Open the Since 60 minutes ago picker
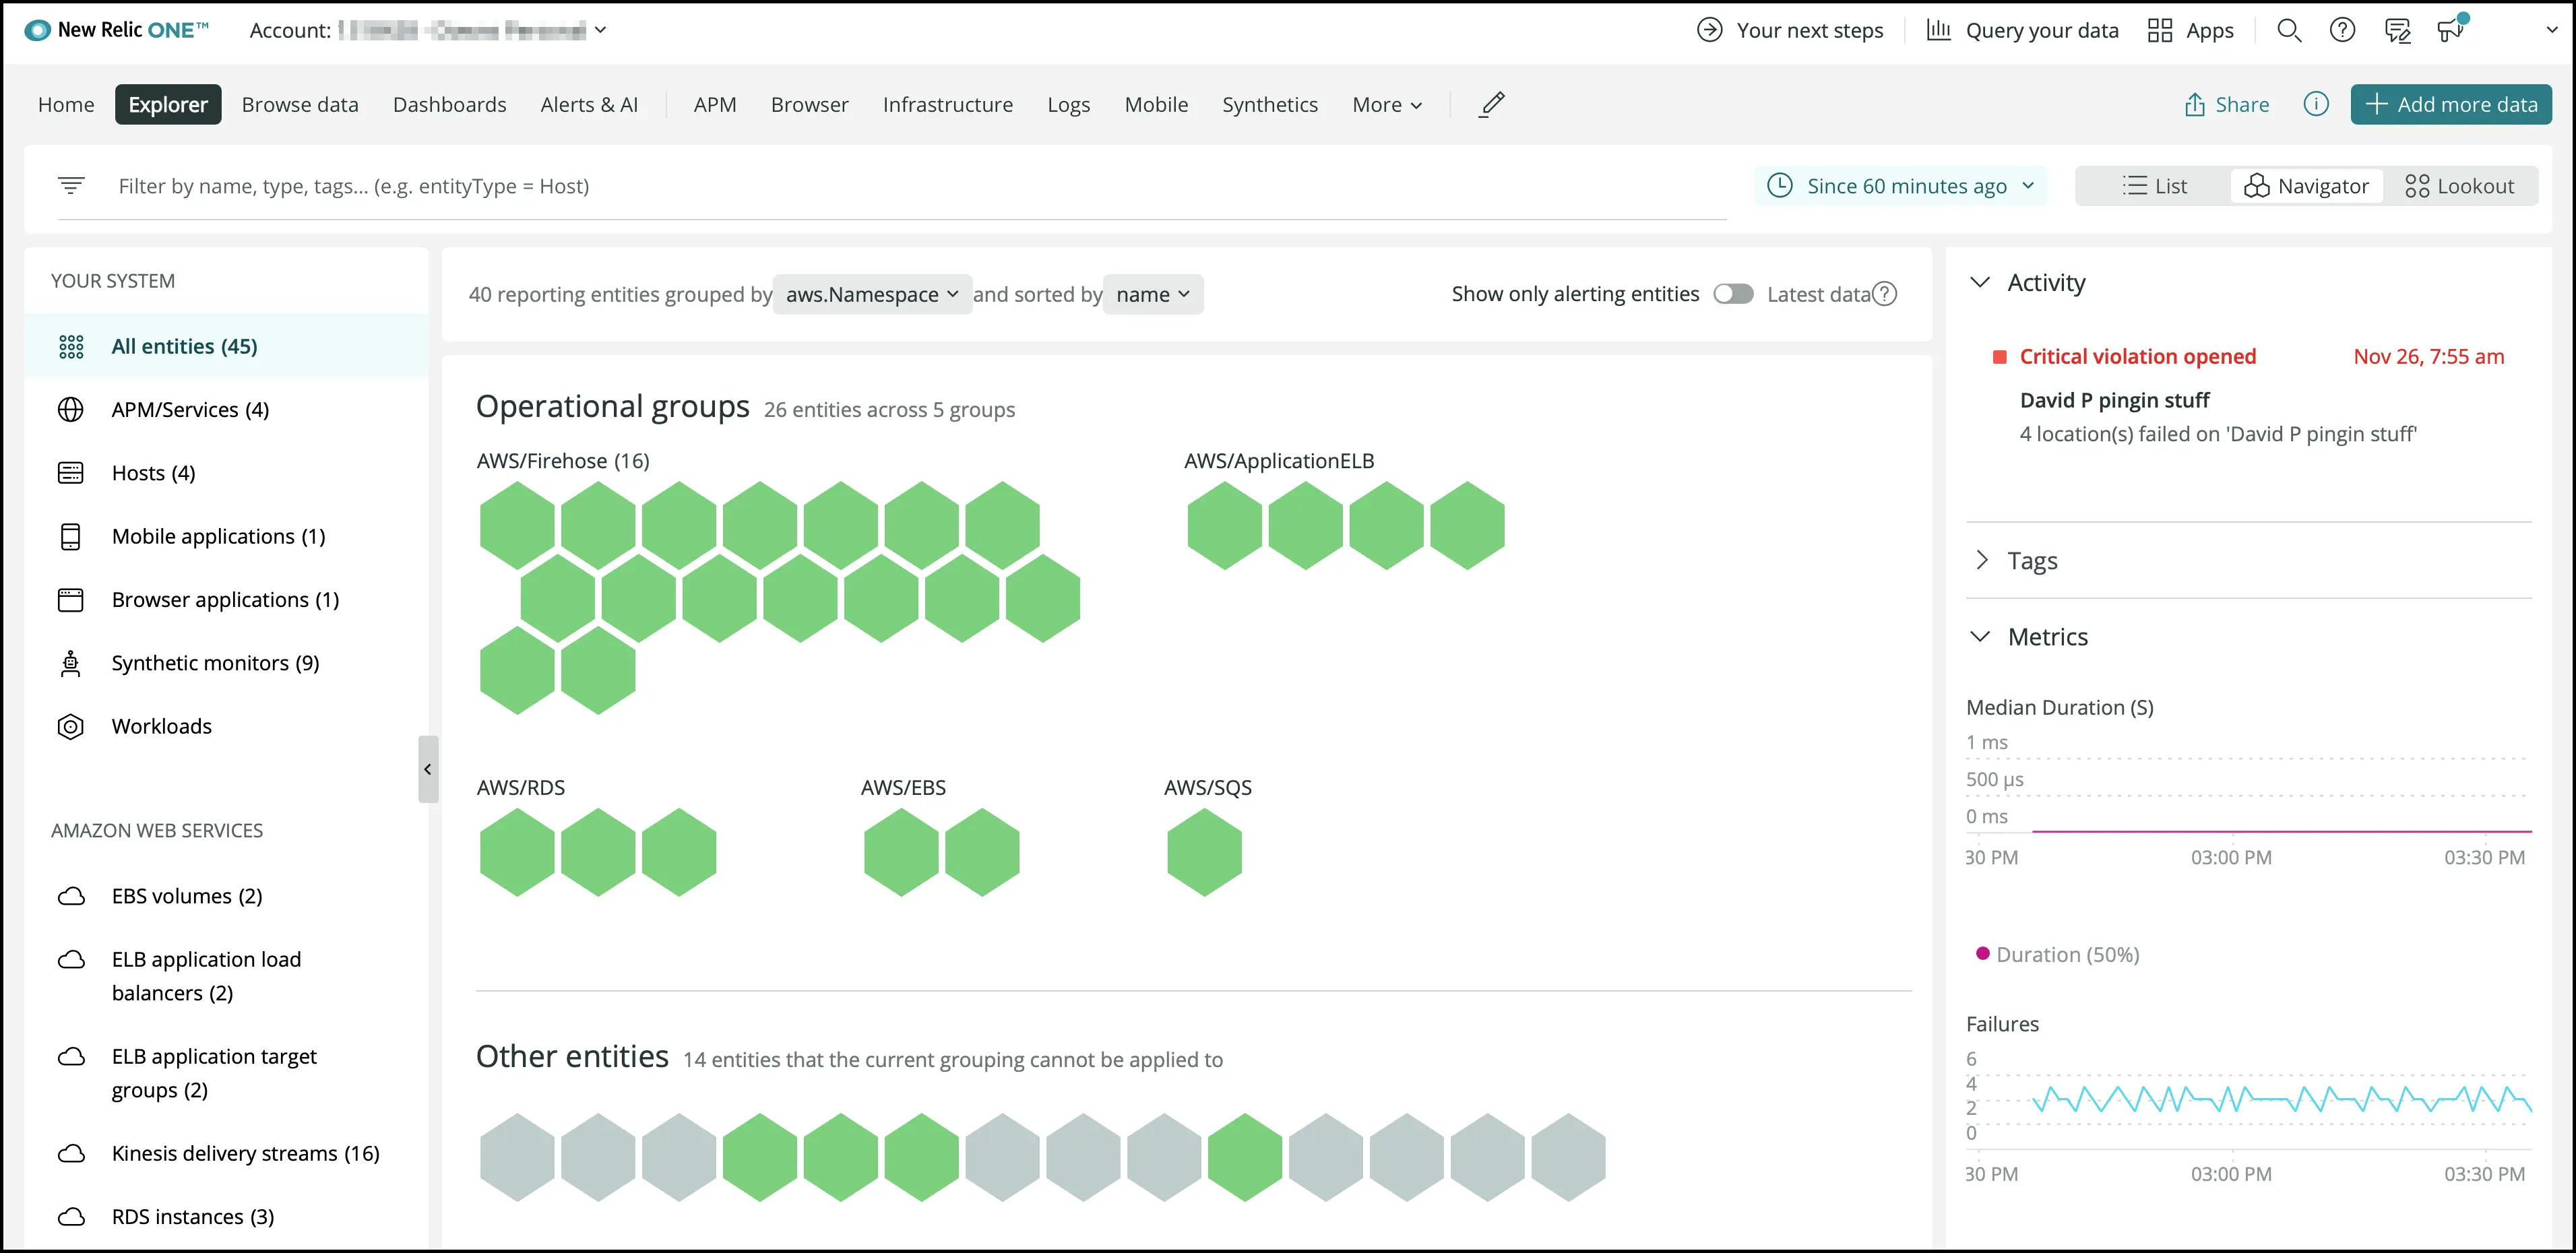 click(x=1900, y=186)
